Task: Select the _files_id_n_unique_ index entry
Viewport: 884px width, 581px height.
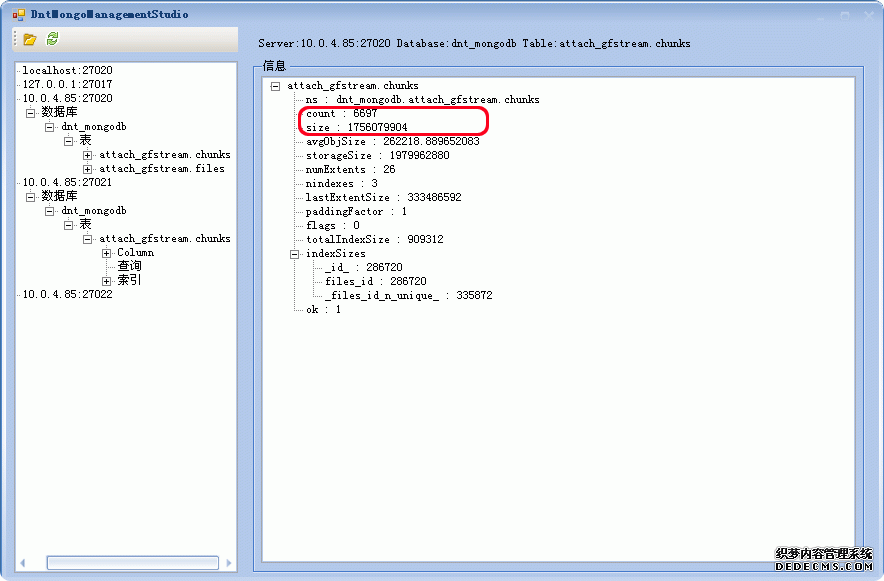Action: [x=408, y=296]
